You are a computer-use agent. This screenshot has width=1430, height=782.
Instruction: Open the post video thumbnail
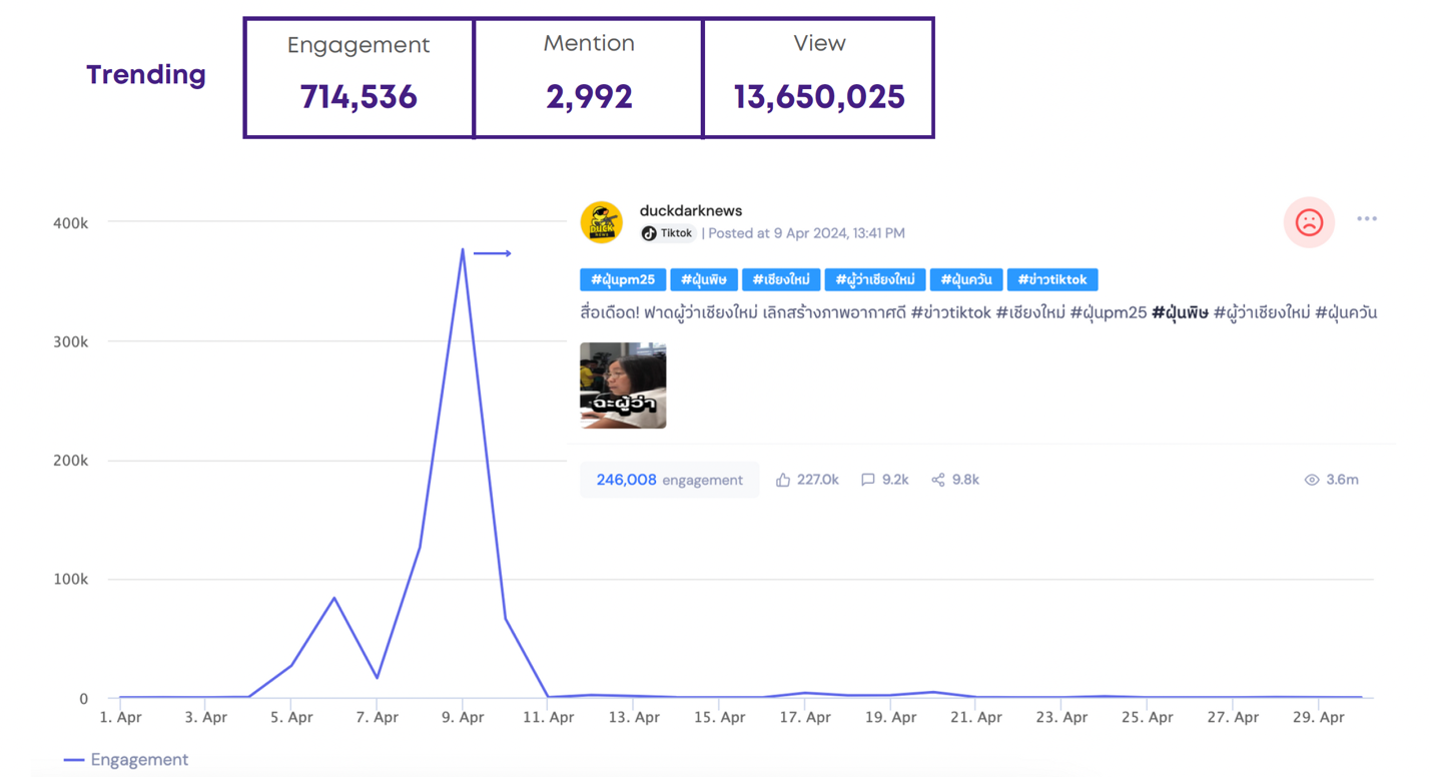[x=623, y=386]
